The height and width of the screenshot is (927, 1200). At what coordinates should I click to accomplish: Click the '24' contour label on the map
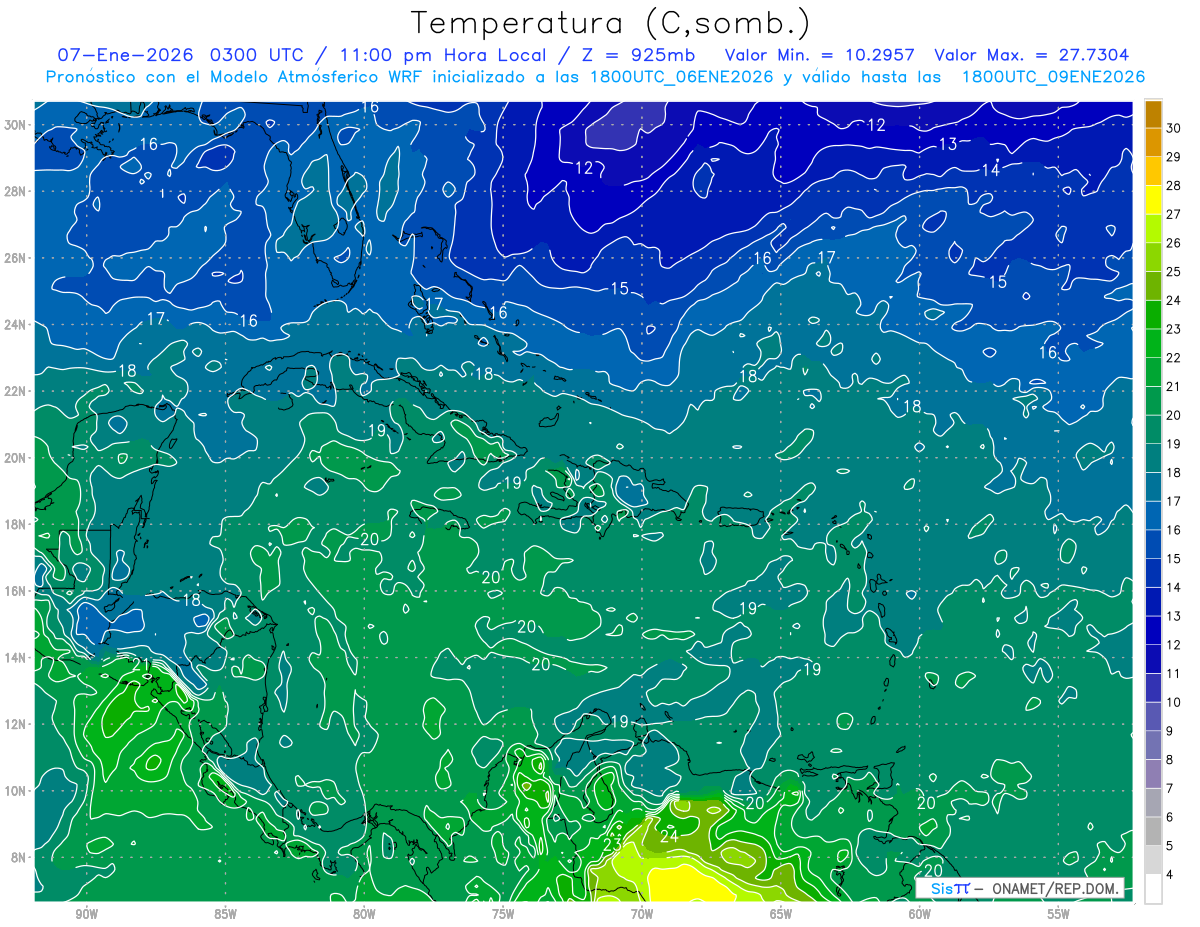[669, 836]
